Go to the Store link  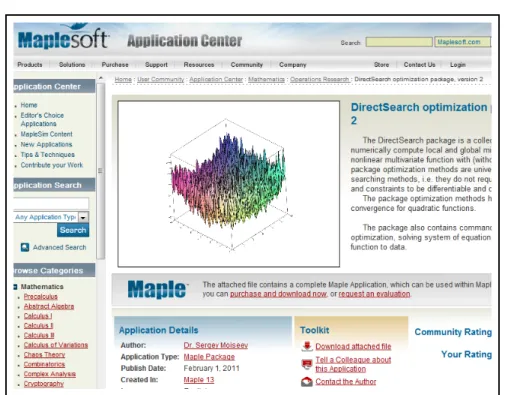pos(381,65)
